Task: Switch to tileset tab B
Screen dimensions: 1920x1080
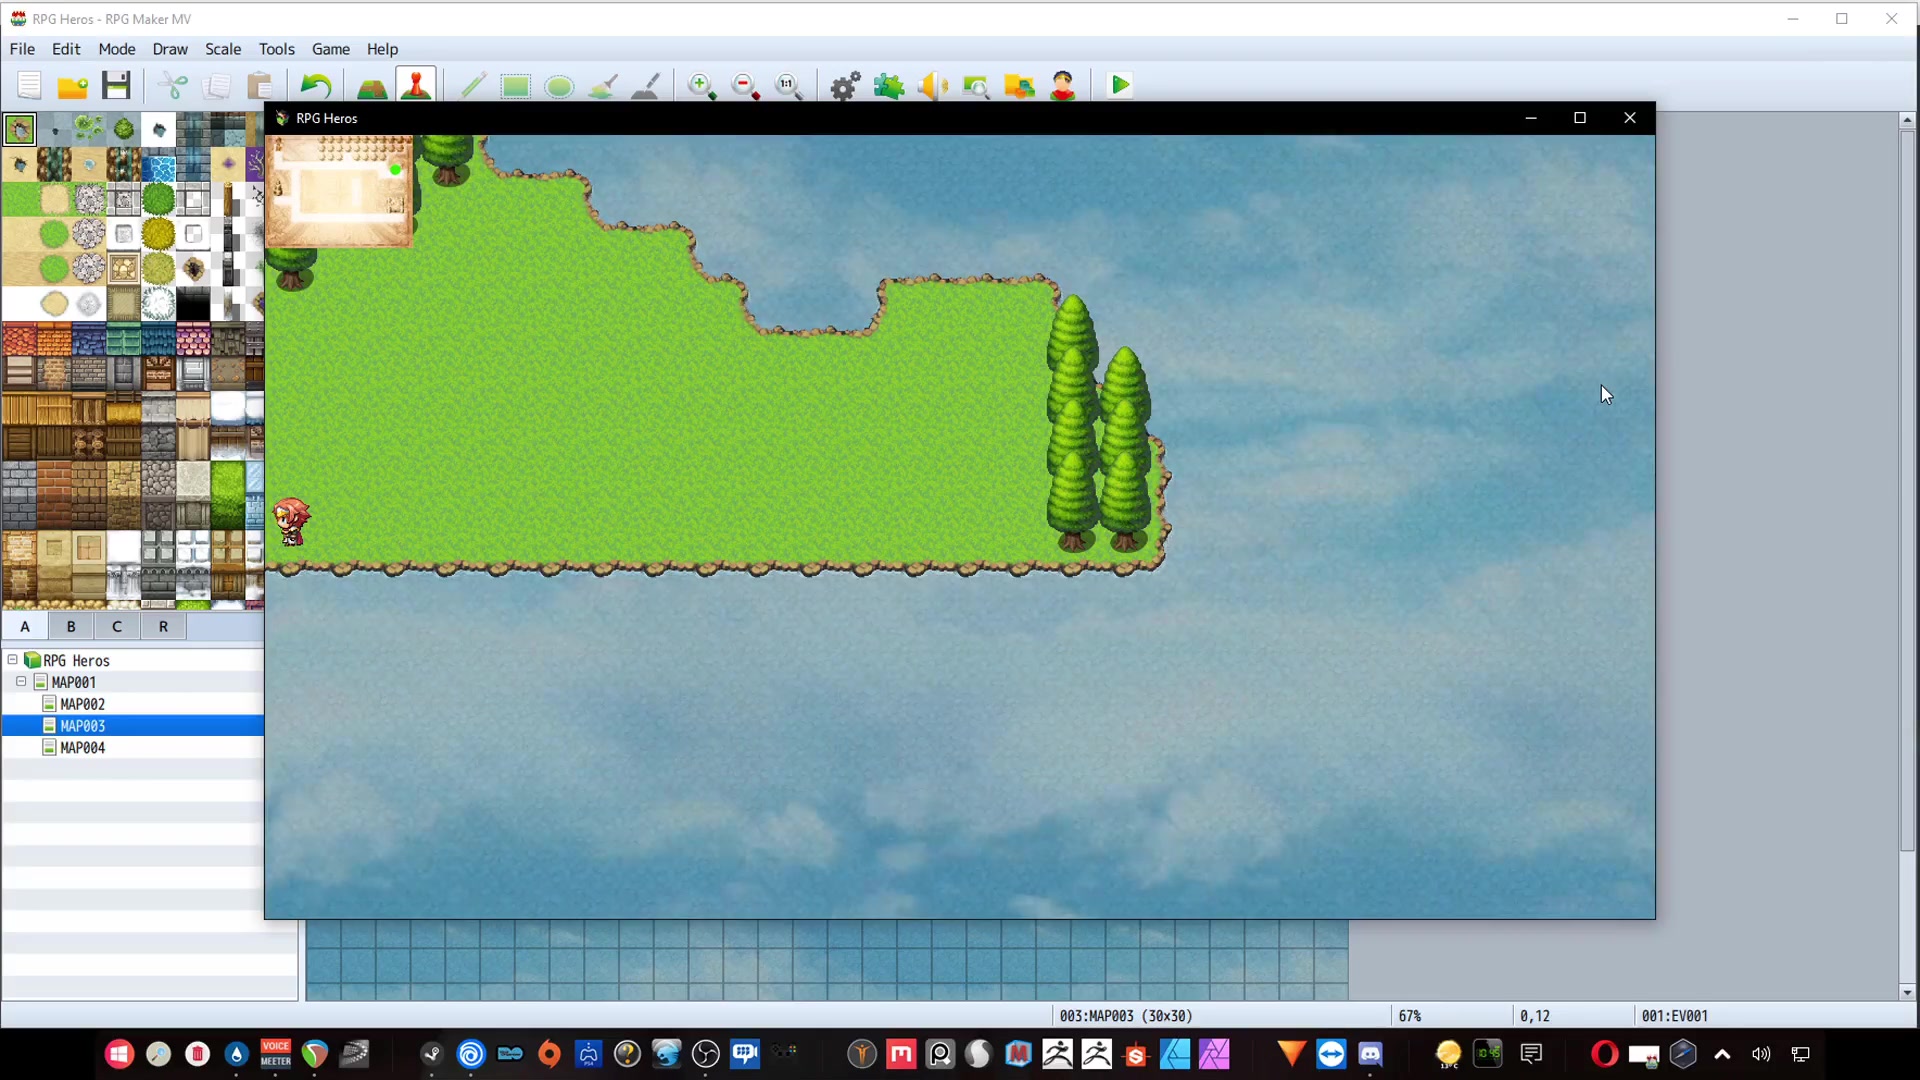Action: pyautogui.click(x=71, y=627)
